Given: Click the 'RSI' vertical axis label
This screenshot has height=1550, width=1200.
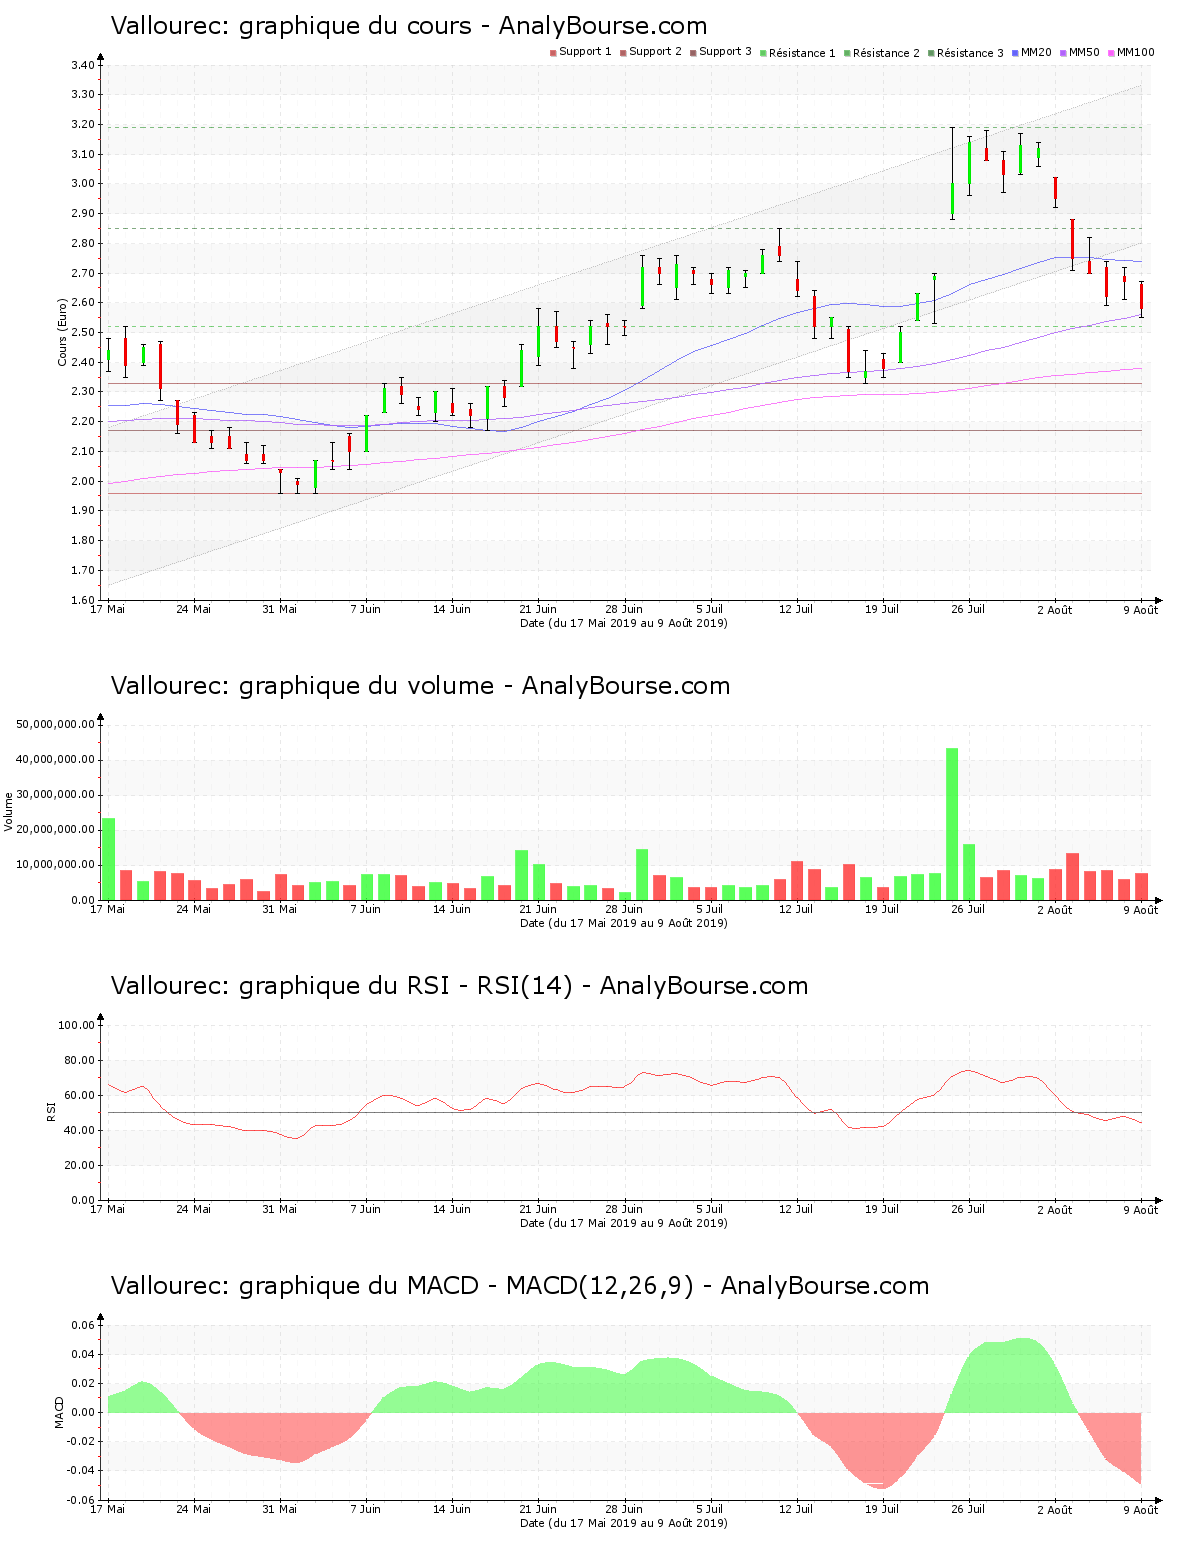Looking at the screenshot, I should point(51,1111).
